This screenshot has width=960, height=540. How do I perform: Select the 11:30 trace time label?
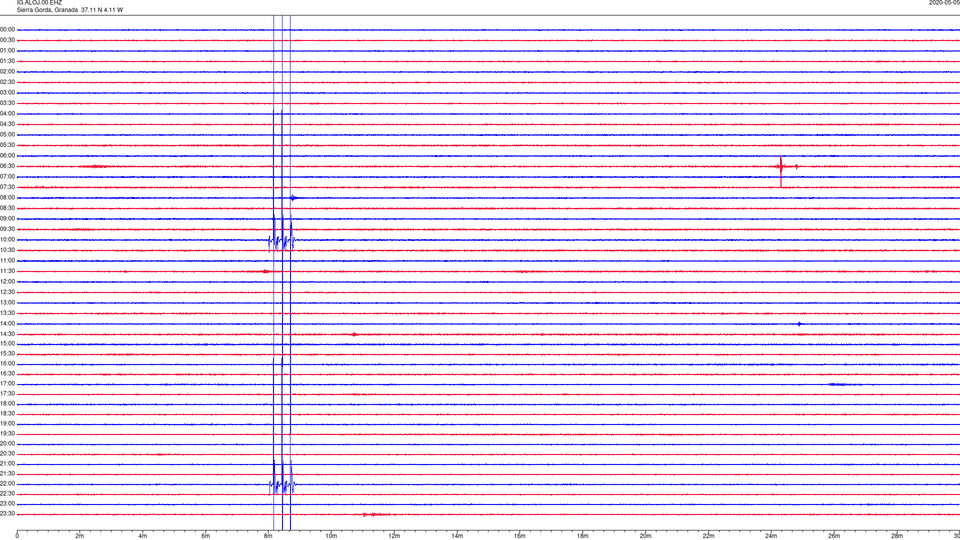click(x=7, y=271)
